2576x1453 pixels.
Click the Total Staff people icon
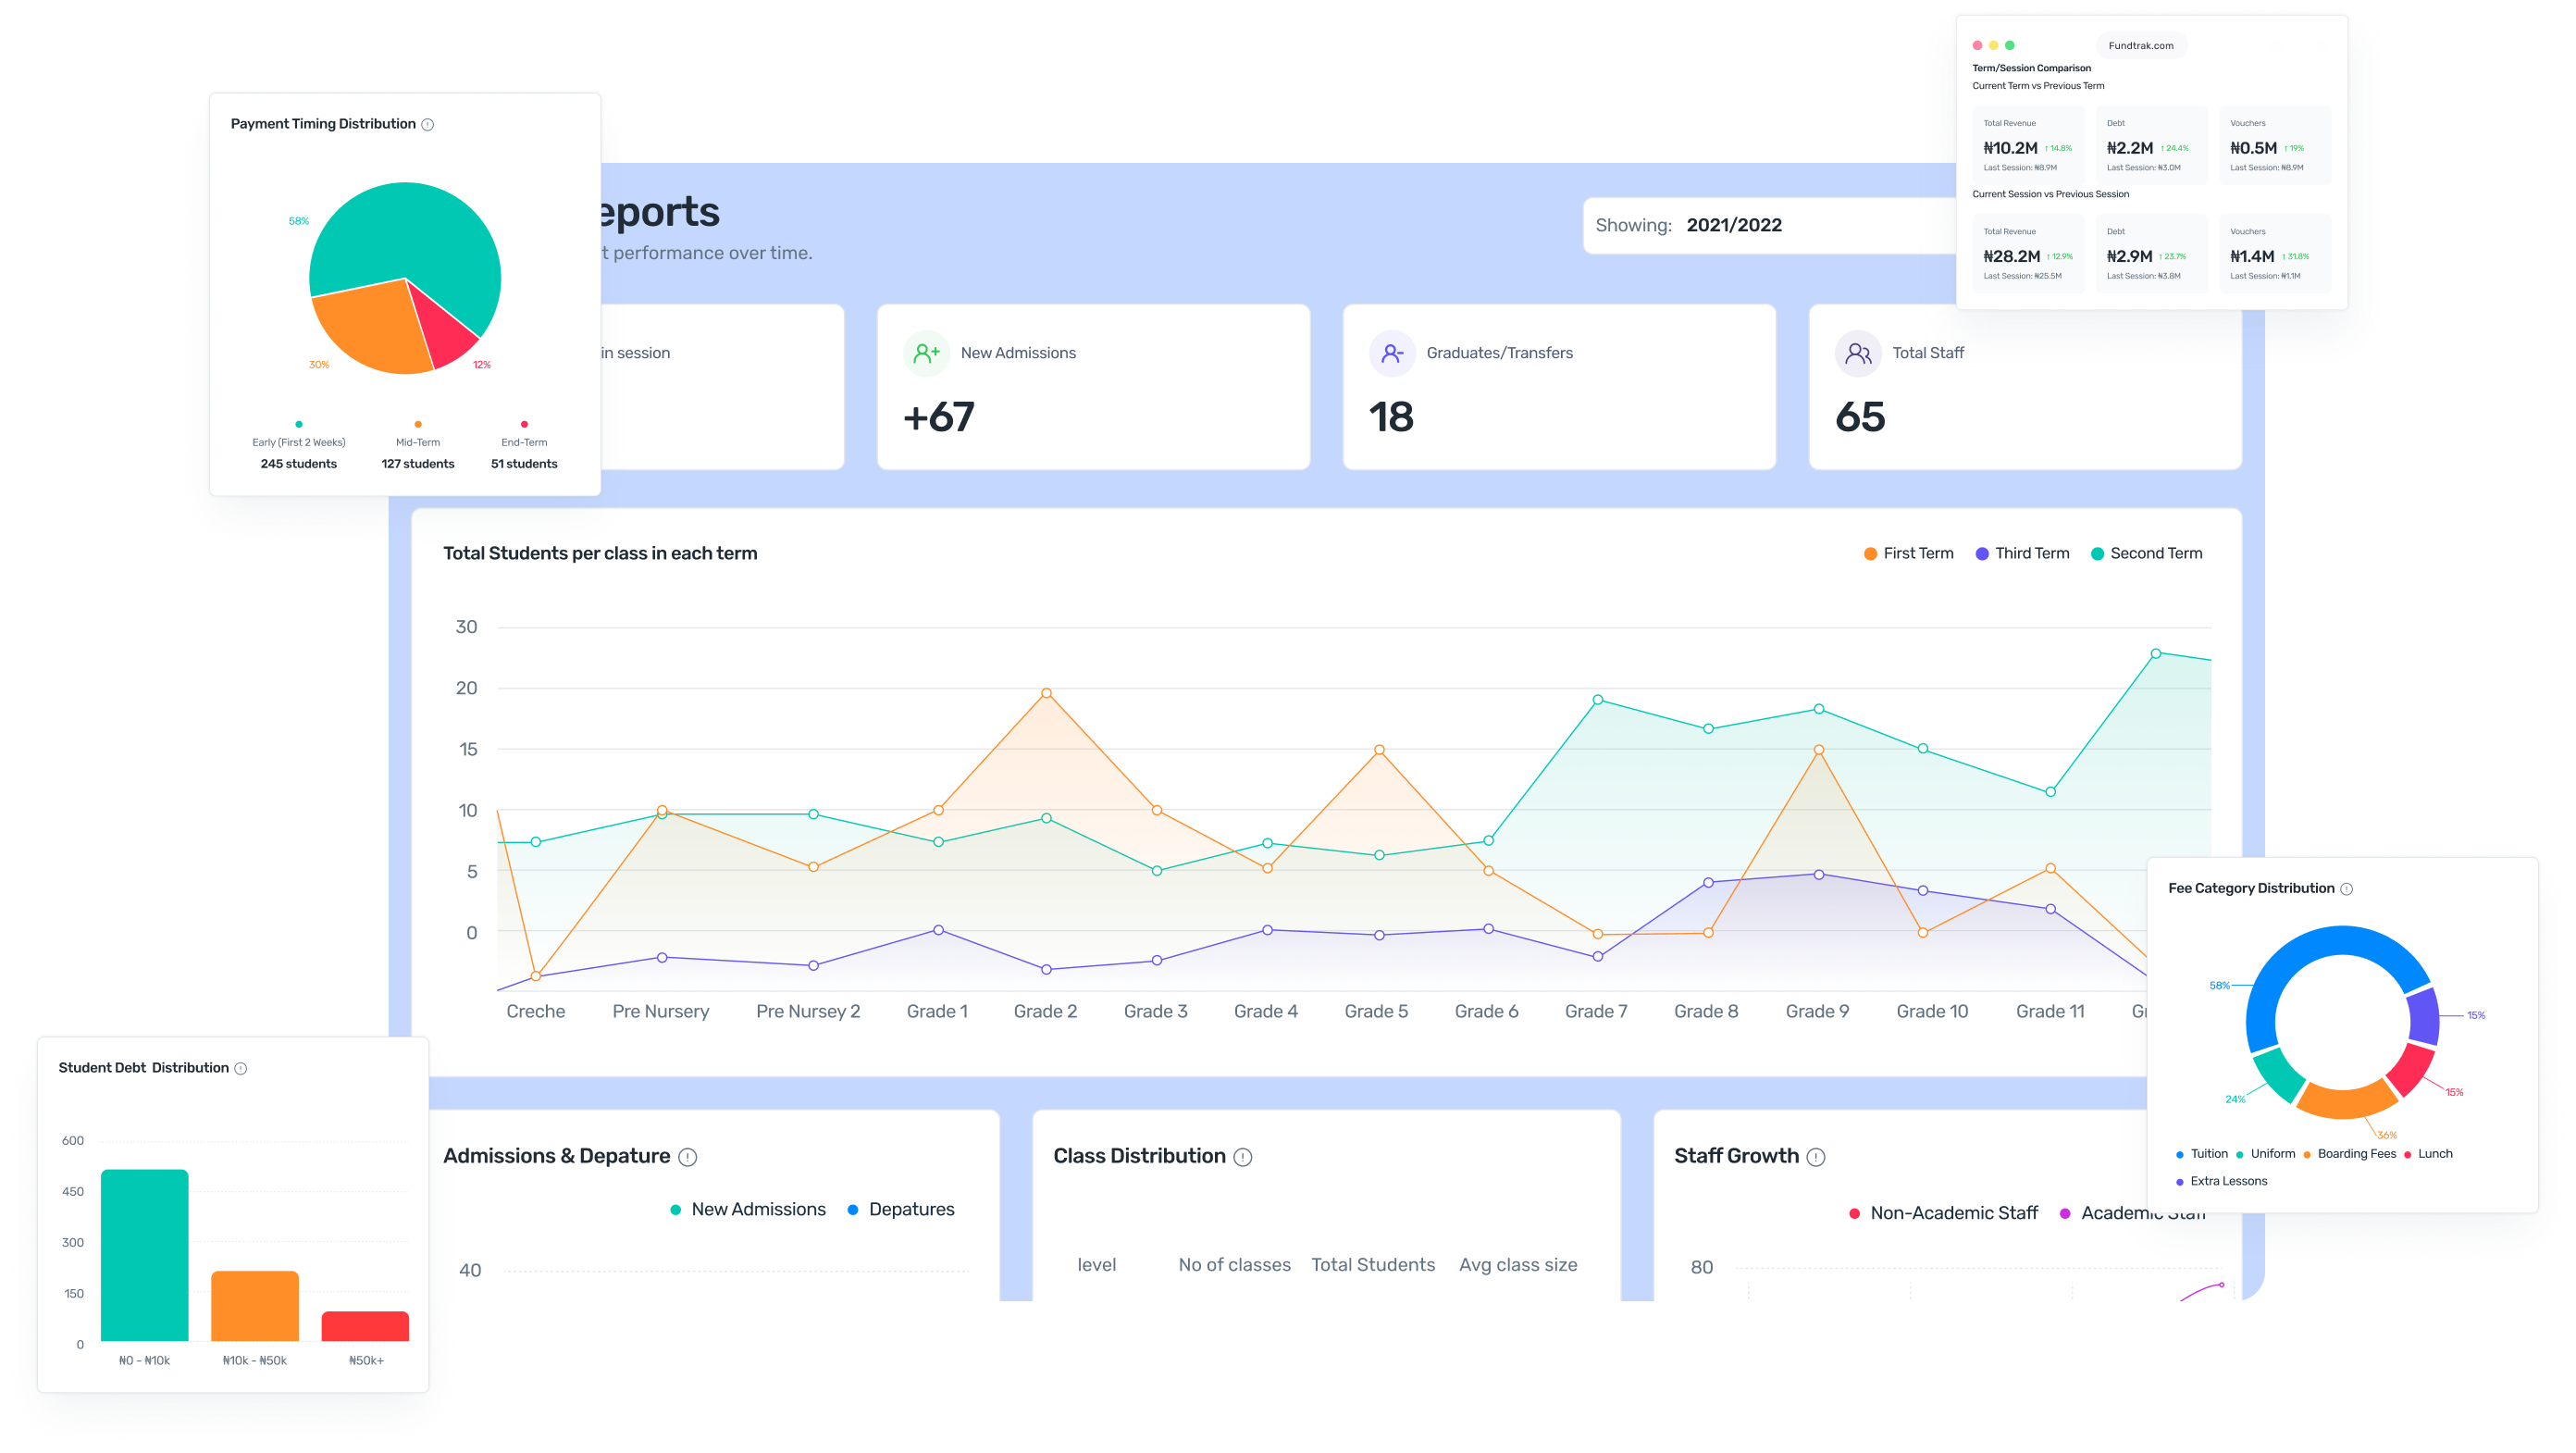point(1858,353)
